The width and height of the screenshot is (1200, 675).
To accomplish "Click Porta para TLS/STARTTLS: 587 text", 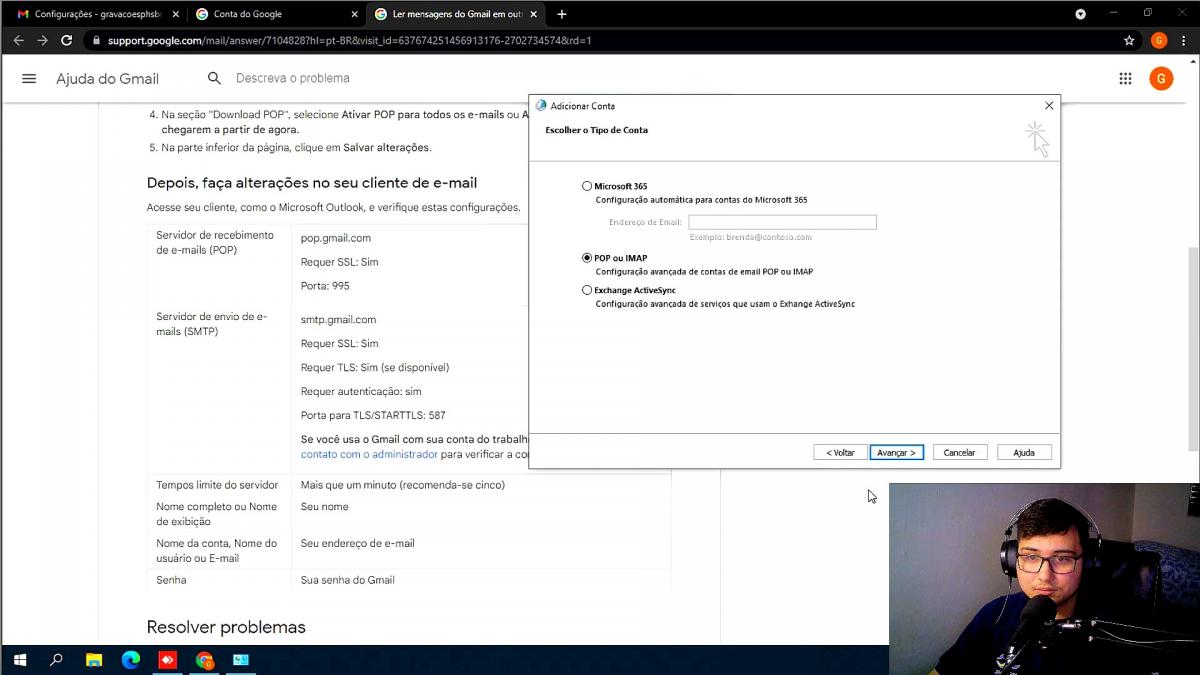I will click(x=373, y=415).
